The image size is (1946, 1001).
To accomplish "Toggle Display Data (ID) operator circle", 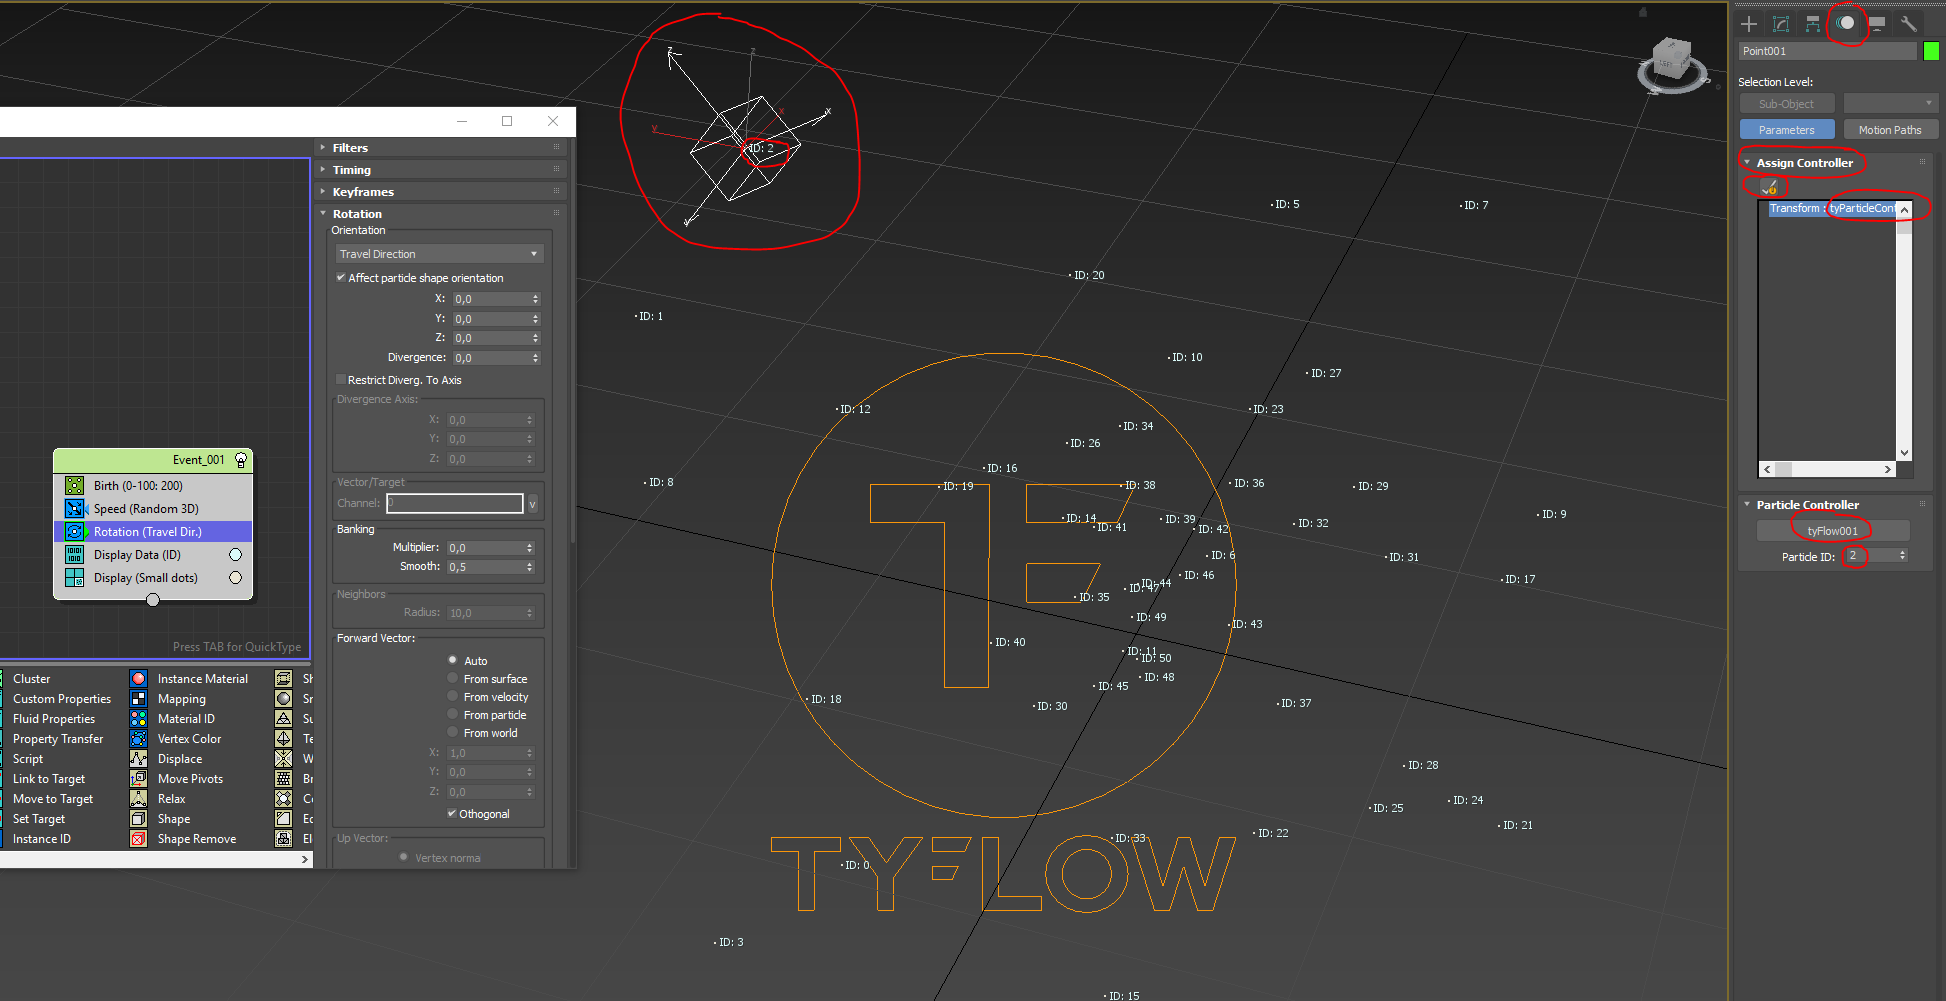I will tap(236, 555).
